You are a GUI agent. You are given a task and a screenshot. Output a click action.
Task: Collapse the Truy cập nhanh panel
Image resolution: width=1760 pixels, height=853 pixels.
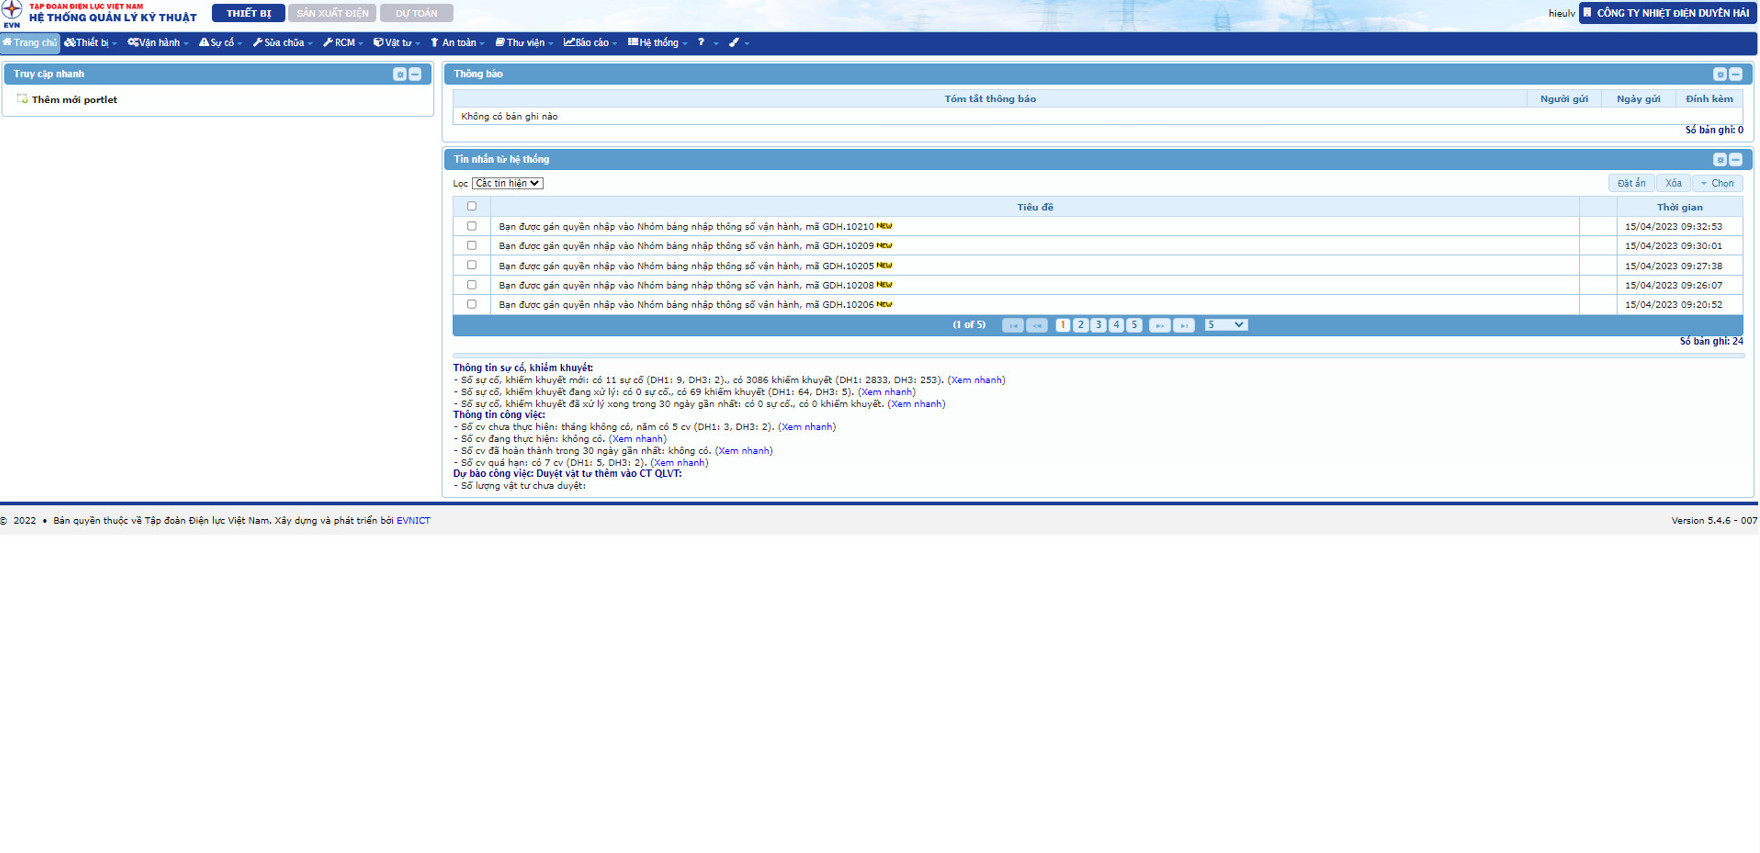click(x=415, y=74)
